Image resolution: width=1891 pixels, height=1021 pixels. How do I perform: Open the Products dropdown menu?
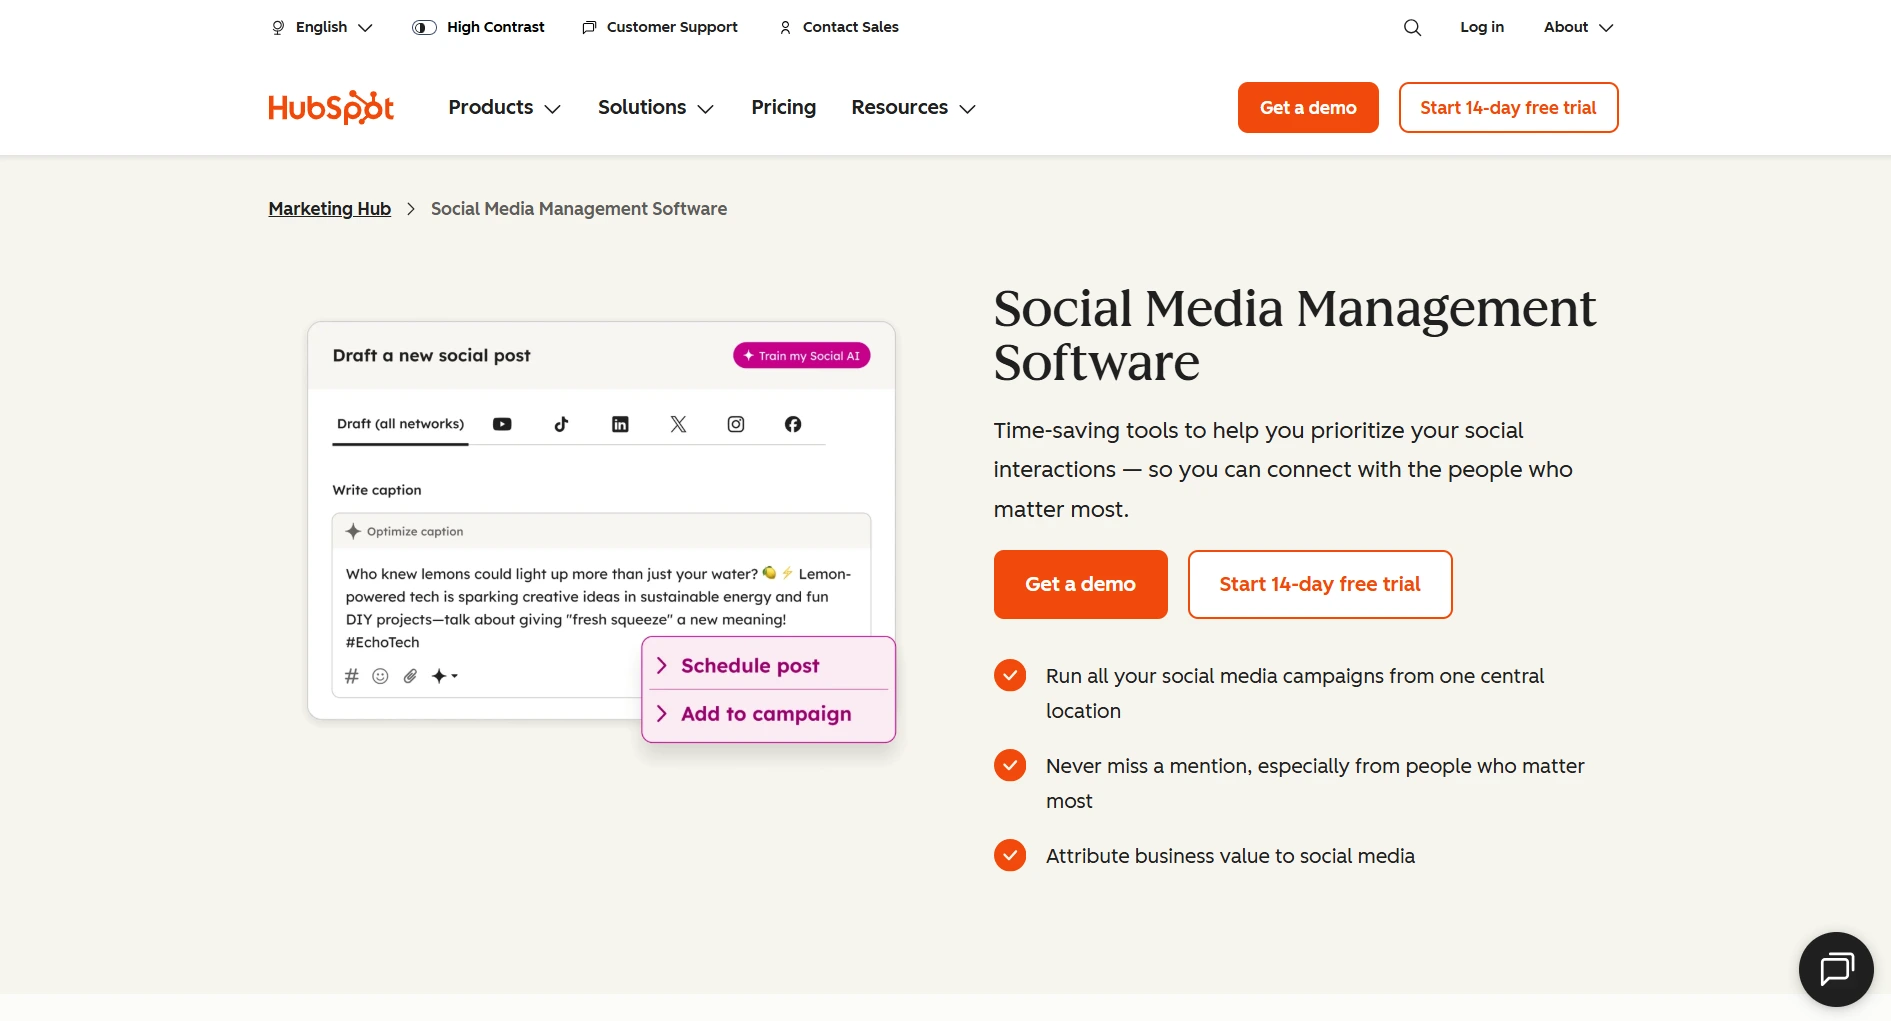coord(504,107)
